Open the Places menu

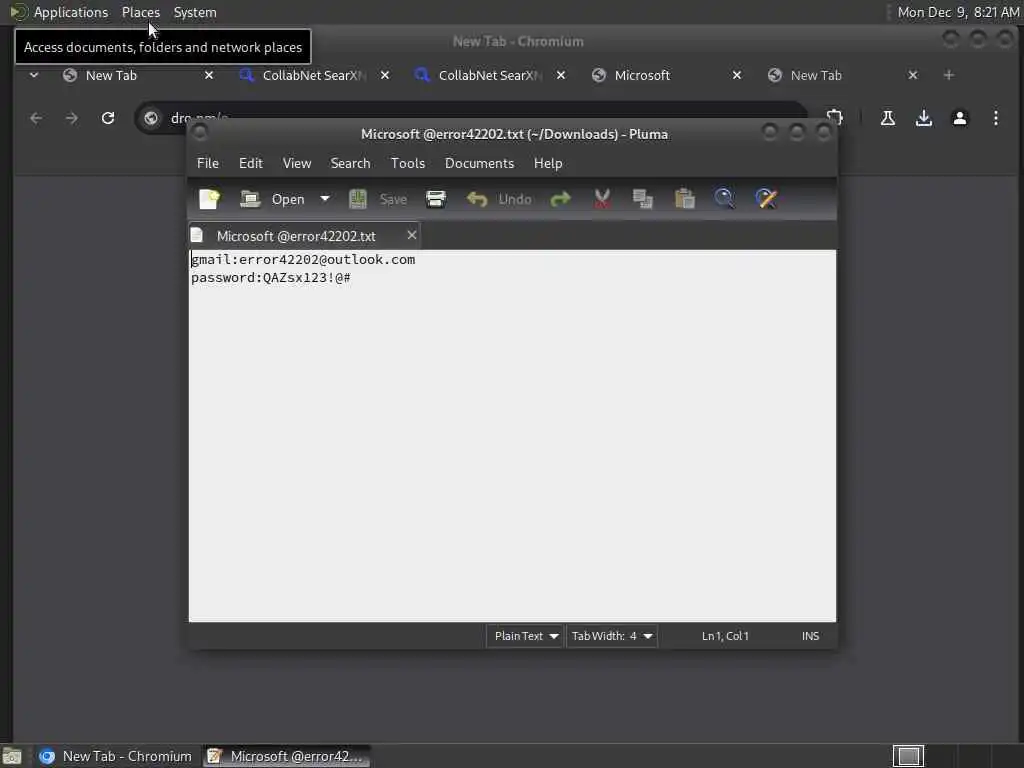click(x=140, y=12)
